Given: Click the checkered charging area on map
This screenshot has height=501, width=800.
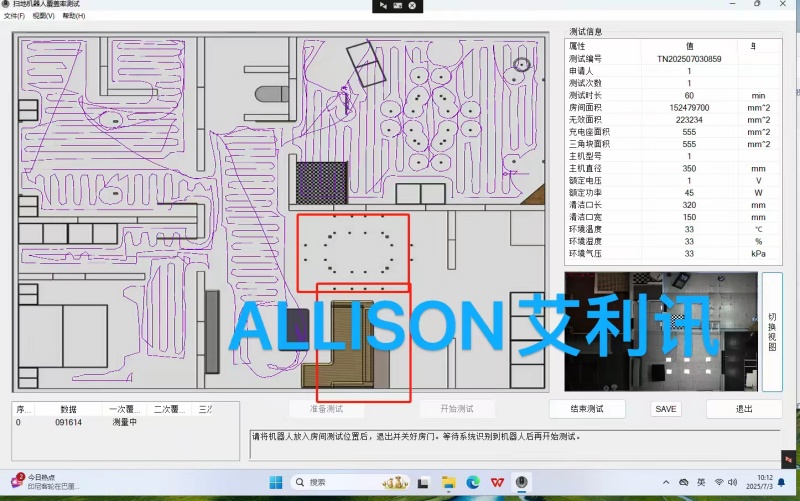Looking at the screenshot, I should [x=321, y=182].
